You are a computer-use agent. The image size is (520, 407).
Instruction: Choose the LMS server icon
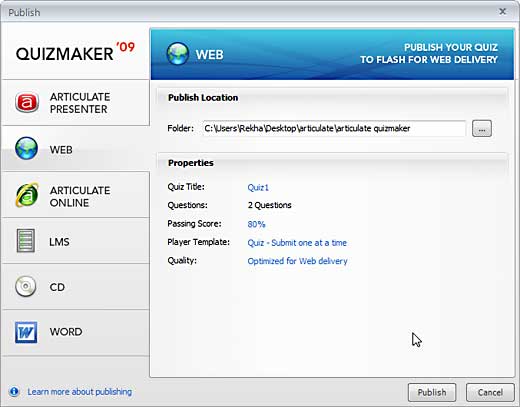(x=26, y=241)
